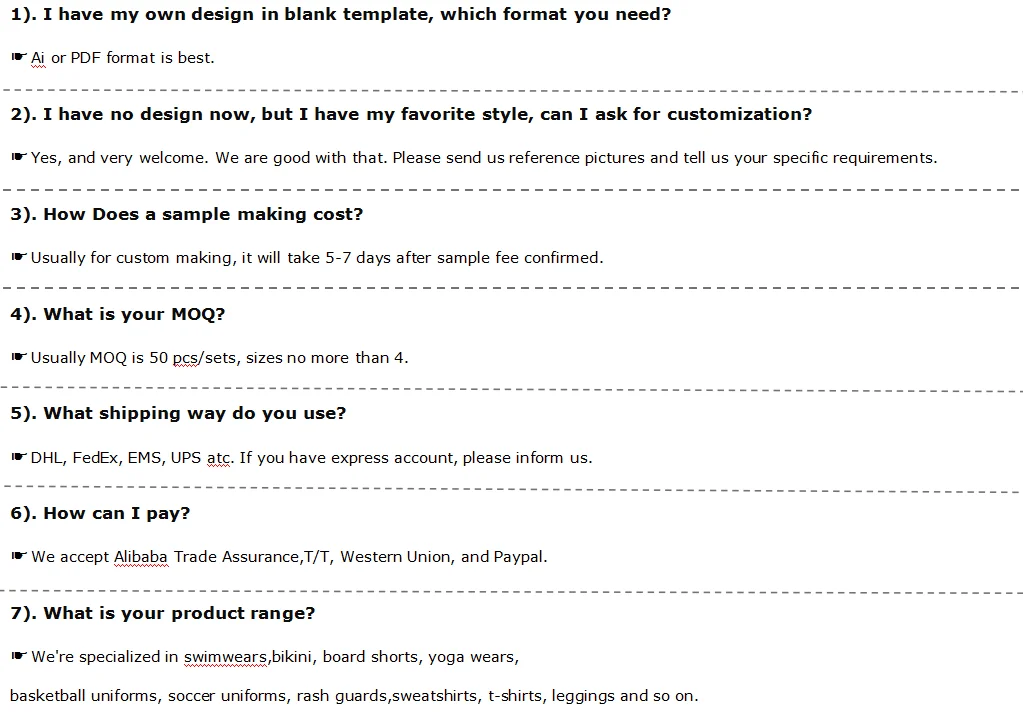Select the "What is your MOQ?" heading
Viewport: 1023px width, 713px height.
(x=118, y=314)
